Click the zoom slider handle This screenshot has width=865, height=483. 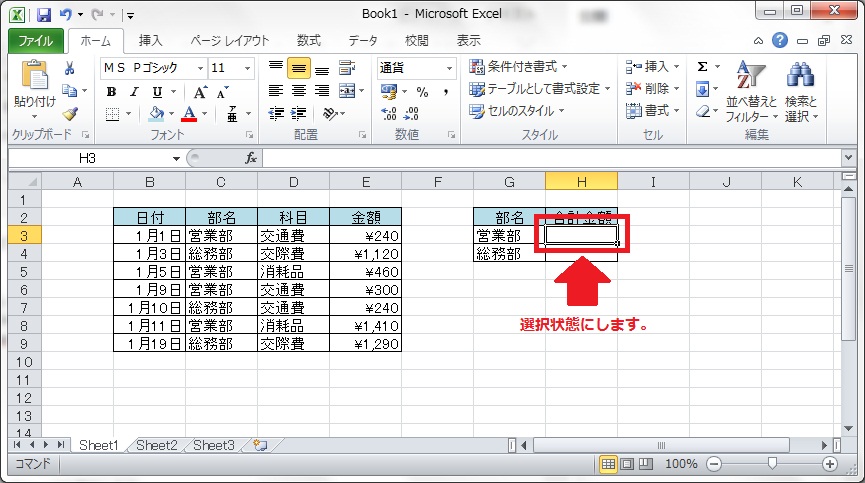point(772,464)
